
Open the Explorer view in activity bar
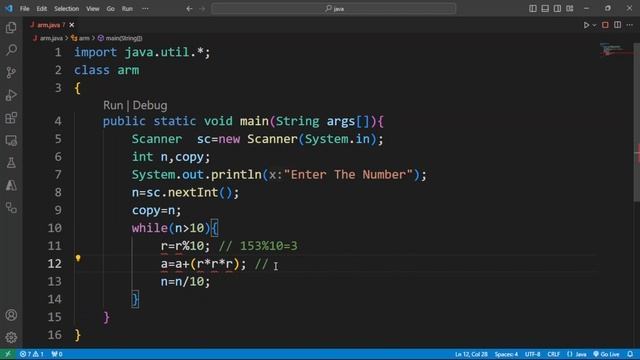pyautogui.click(x=11, y=28)
